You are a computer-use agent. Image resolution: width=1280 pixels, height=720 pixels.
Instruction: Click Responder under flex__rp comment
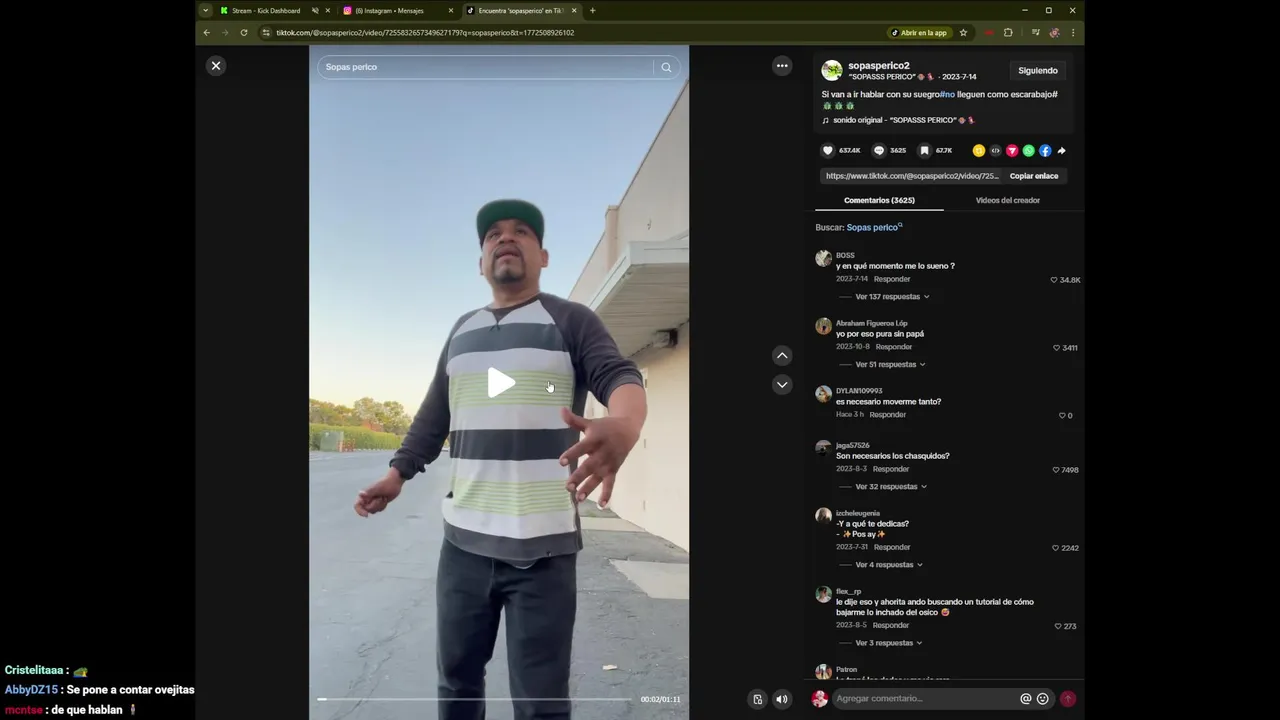pos(891,625)
